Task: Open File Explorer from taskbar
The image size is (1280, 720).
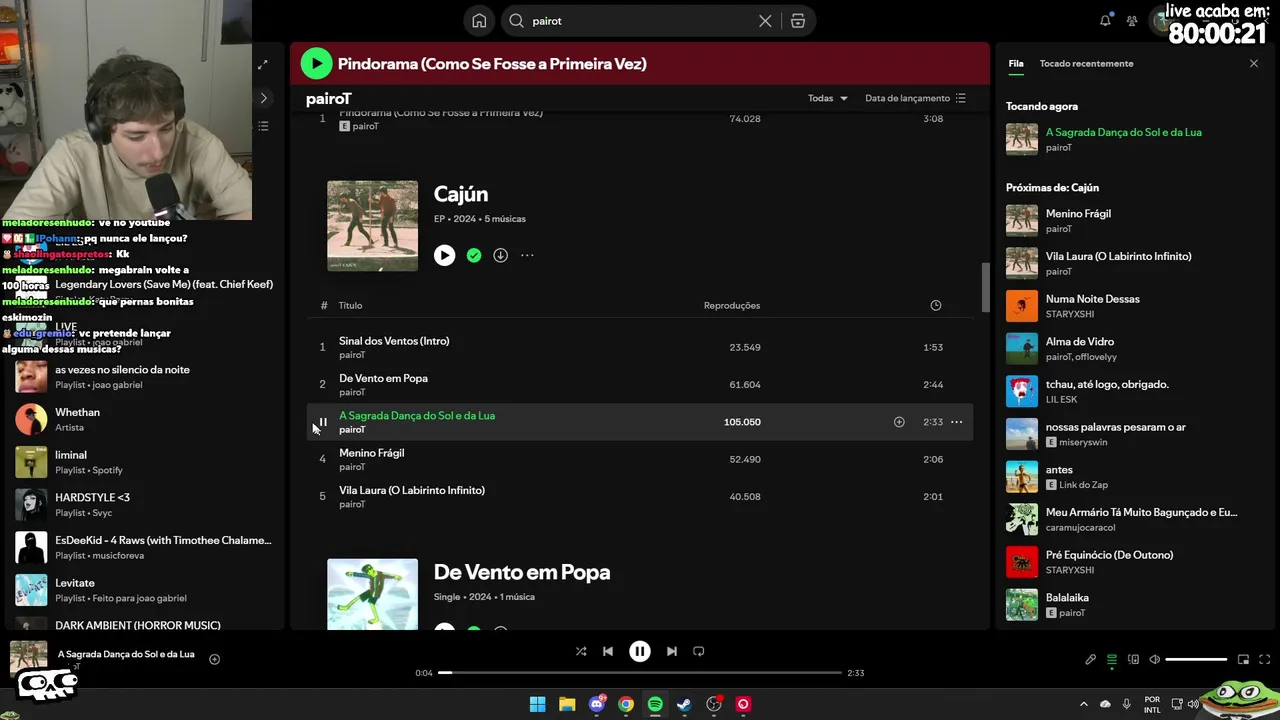Action: click(x=567, y=704)
